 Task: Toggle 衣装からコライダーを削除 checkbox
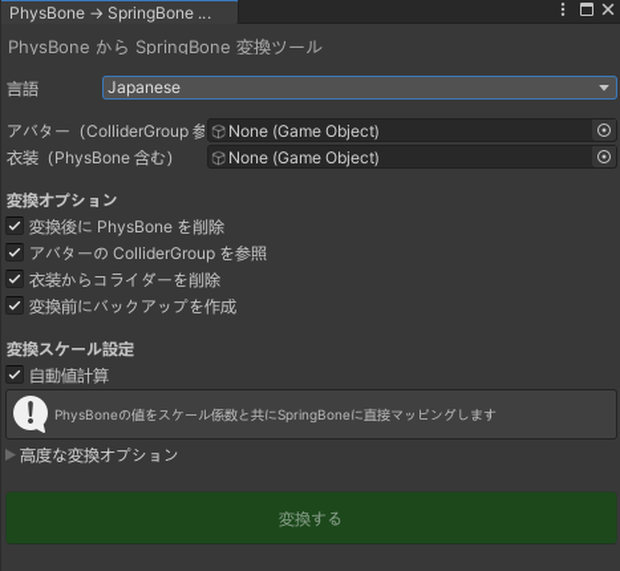pos(15,280)
